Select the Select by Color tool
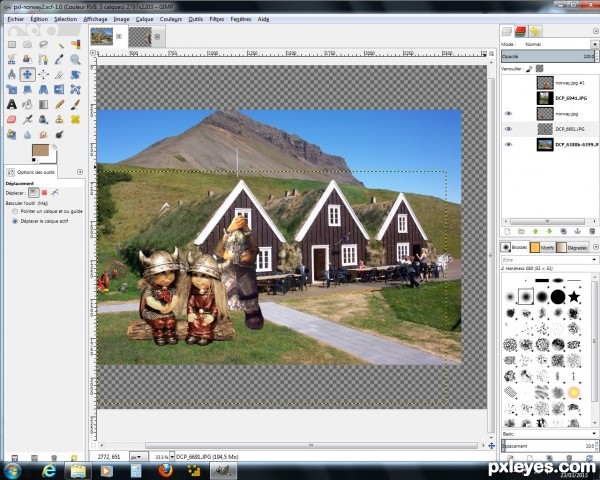This screenshot has width=600, height=480. (75, 44)
